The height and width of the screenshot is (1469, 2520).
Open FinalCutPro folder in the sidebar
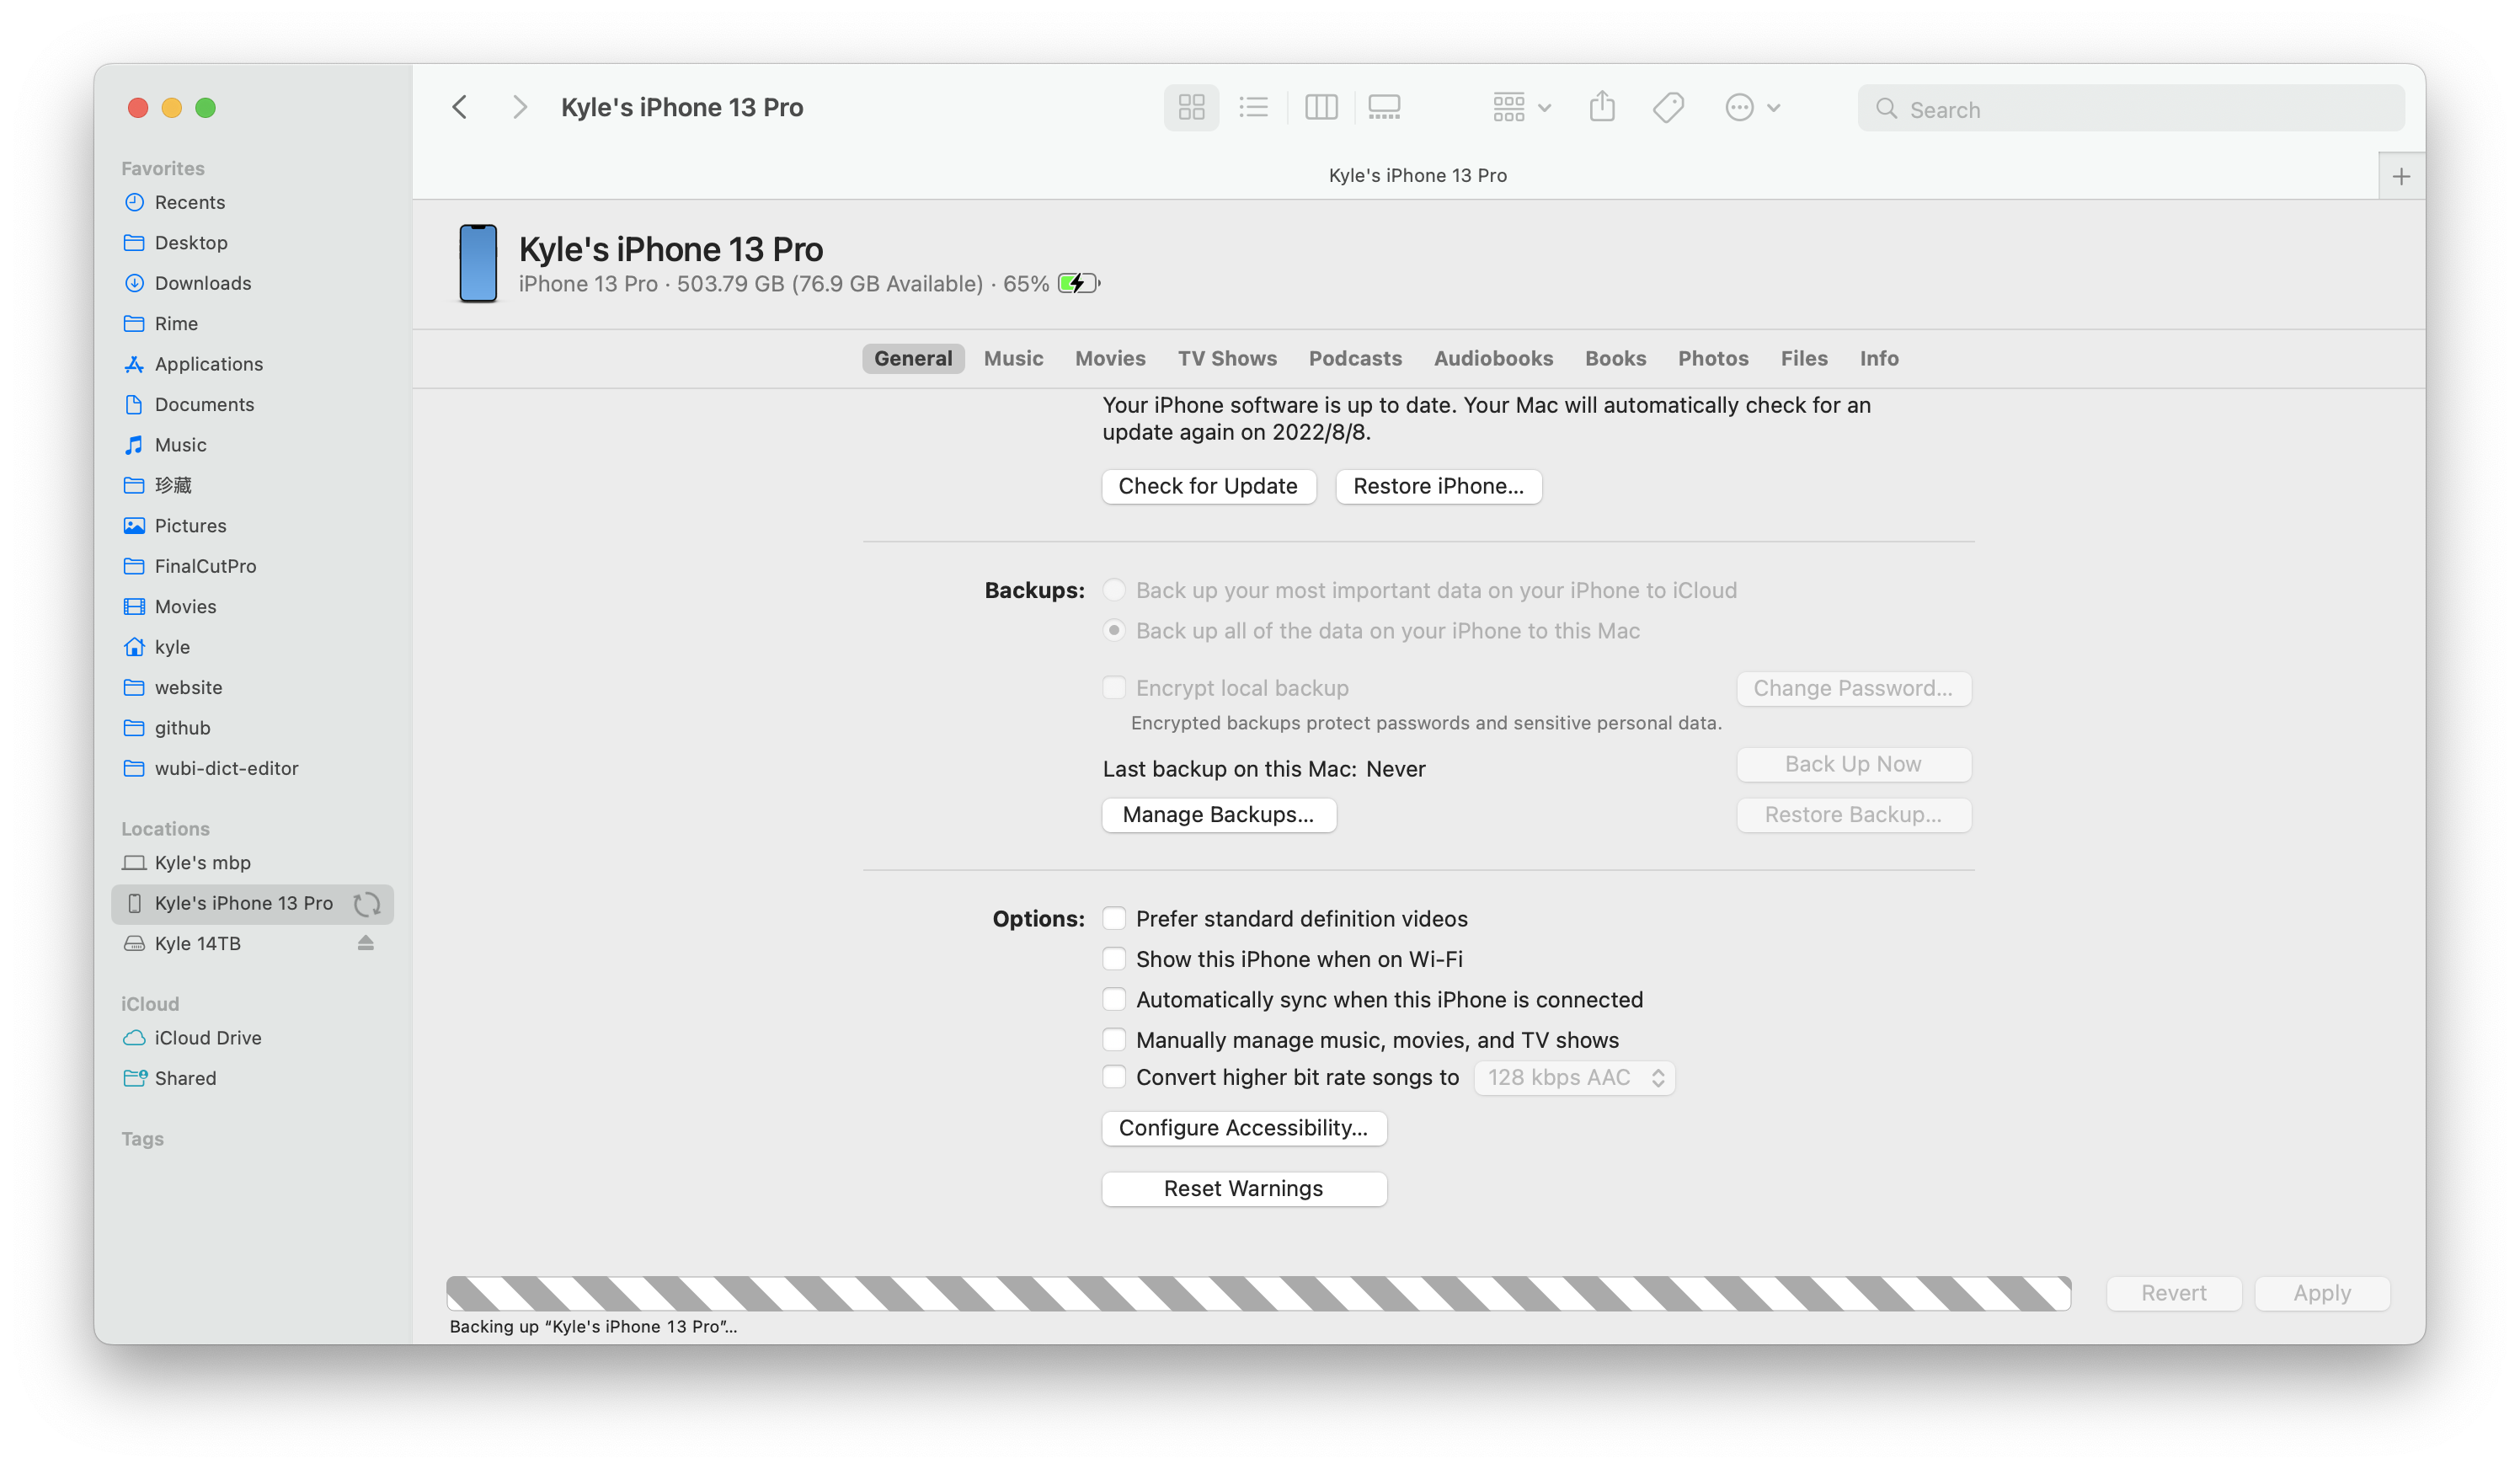[253, 566]
